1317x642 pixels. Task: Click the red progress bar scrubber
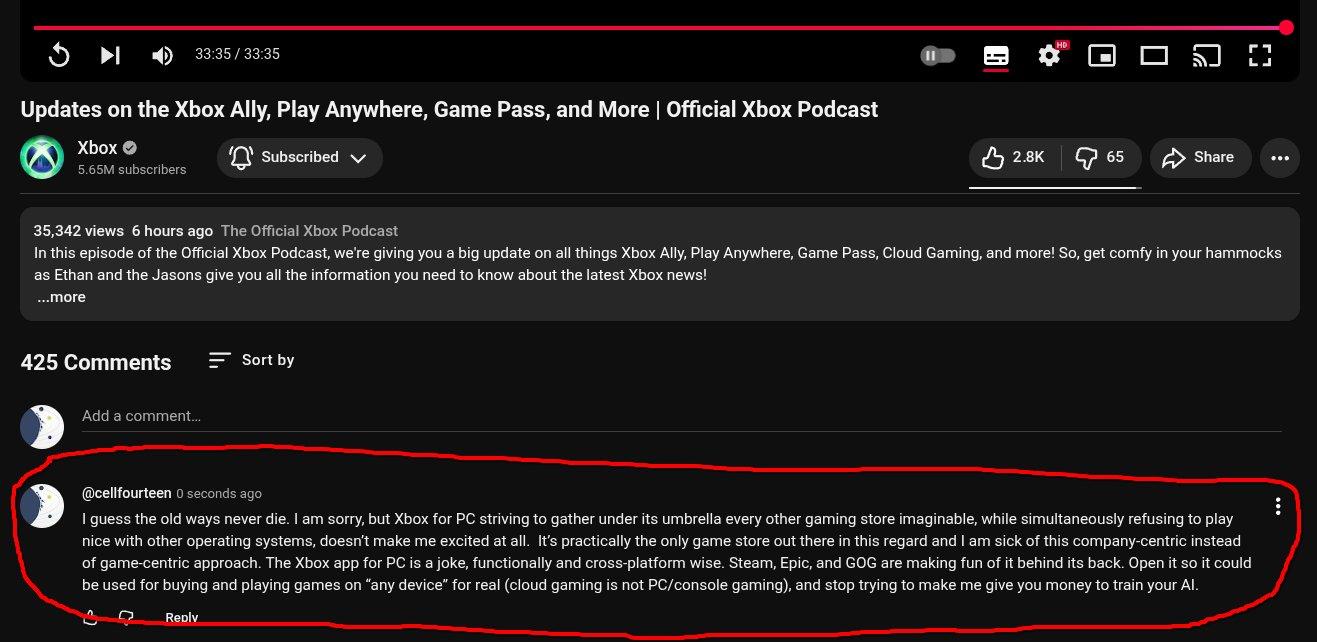pyautogui.click(x=1286, y=28)
